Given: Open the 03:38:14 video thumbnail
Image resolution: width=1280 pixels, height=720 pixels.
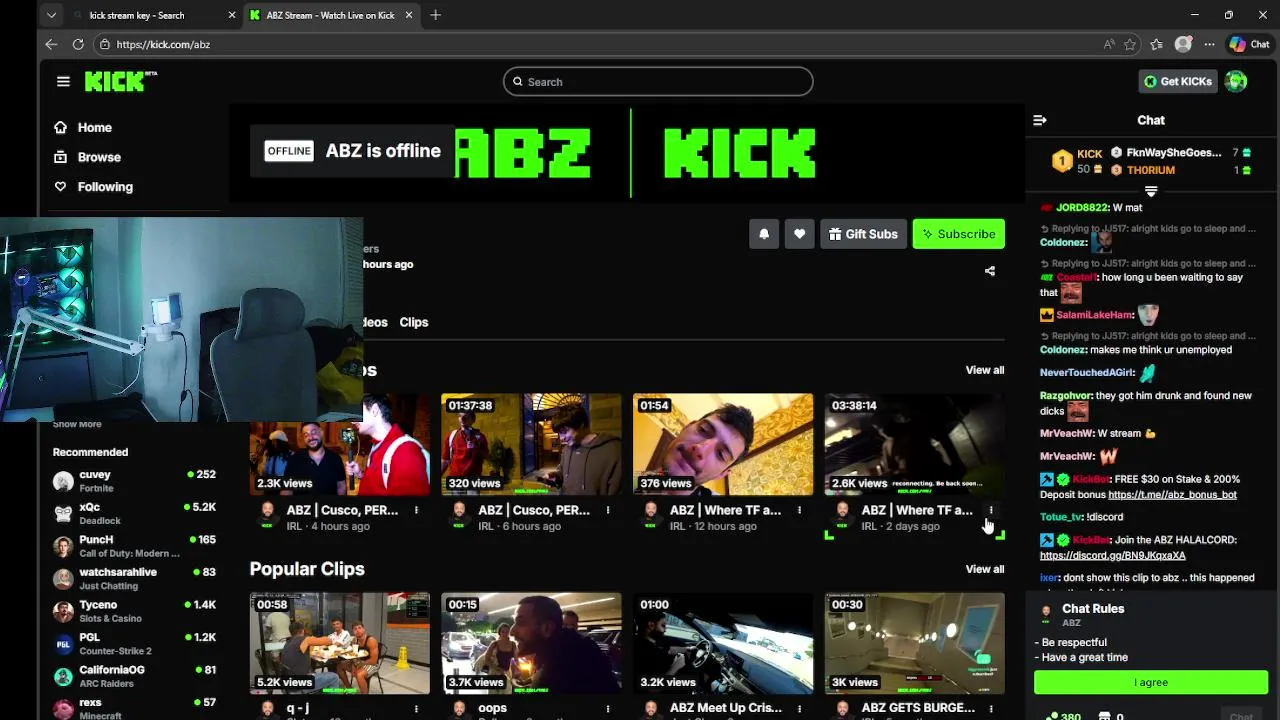Looking at the screenshot, I should coord(915,444).
